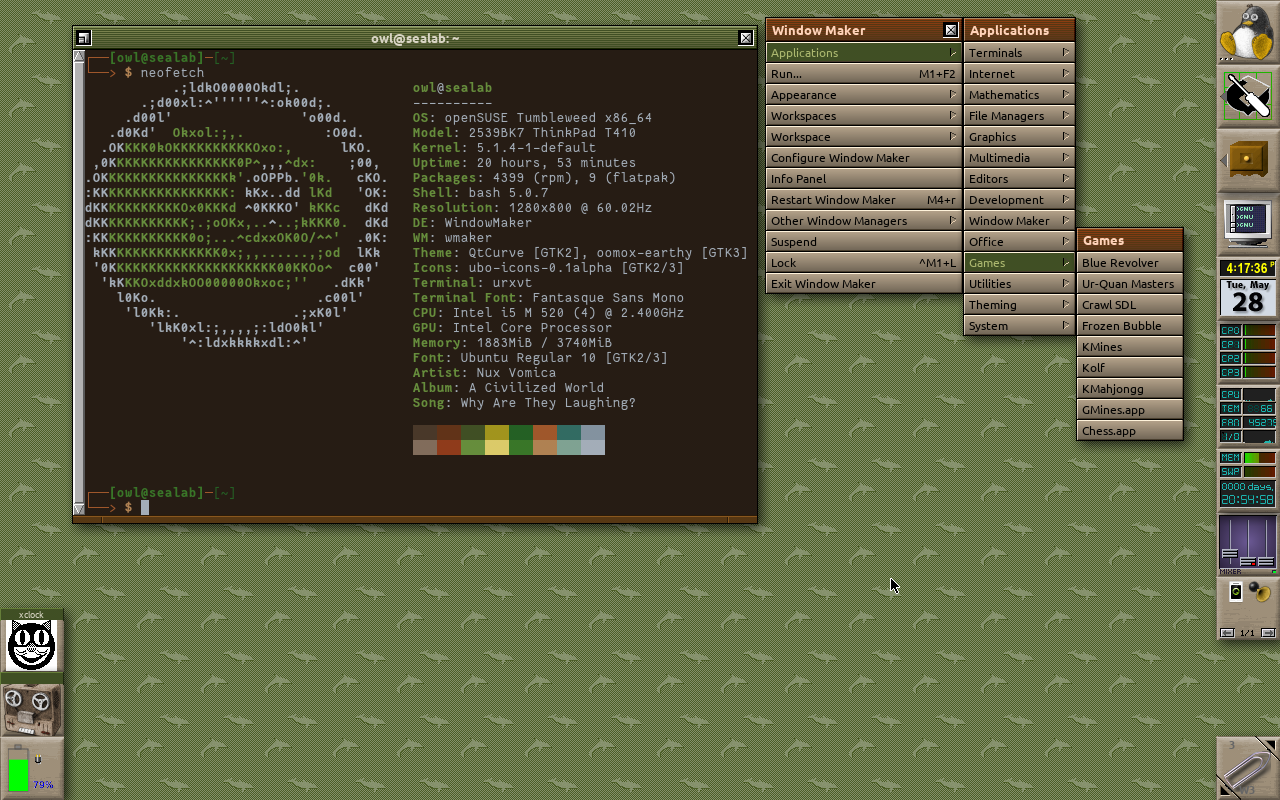Expand the Applications submenu in Window Maker menu
1280x800 pixels.
[x=864, y=52]
